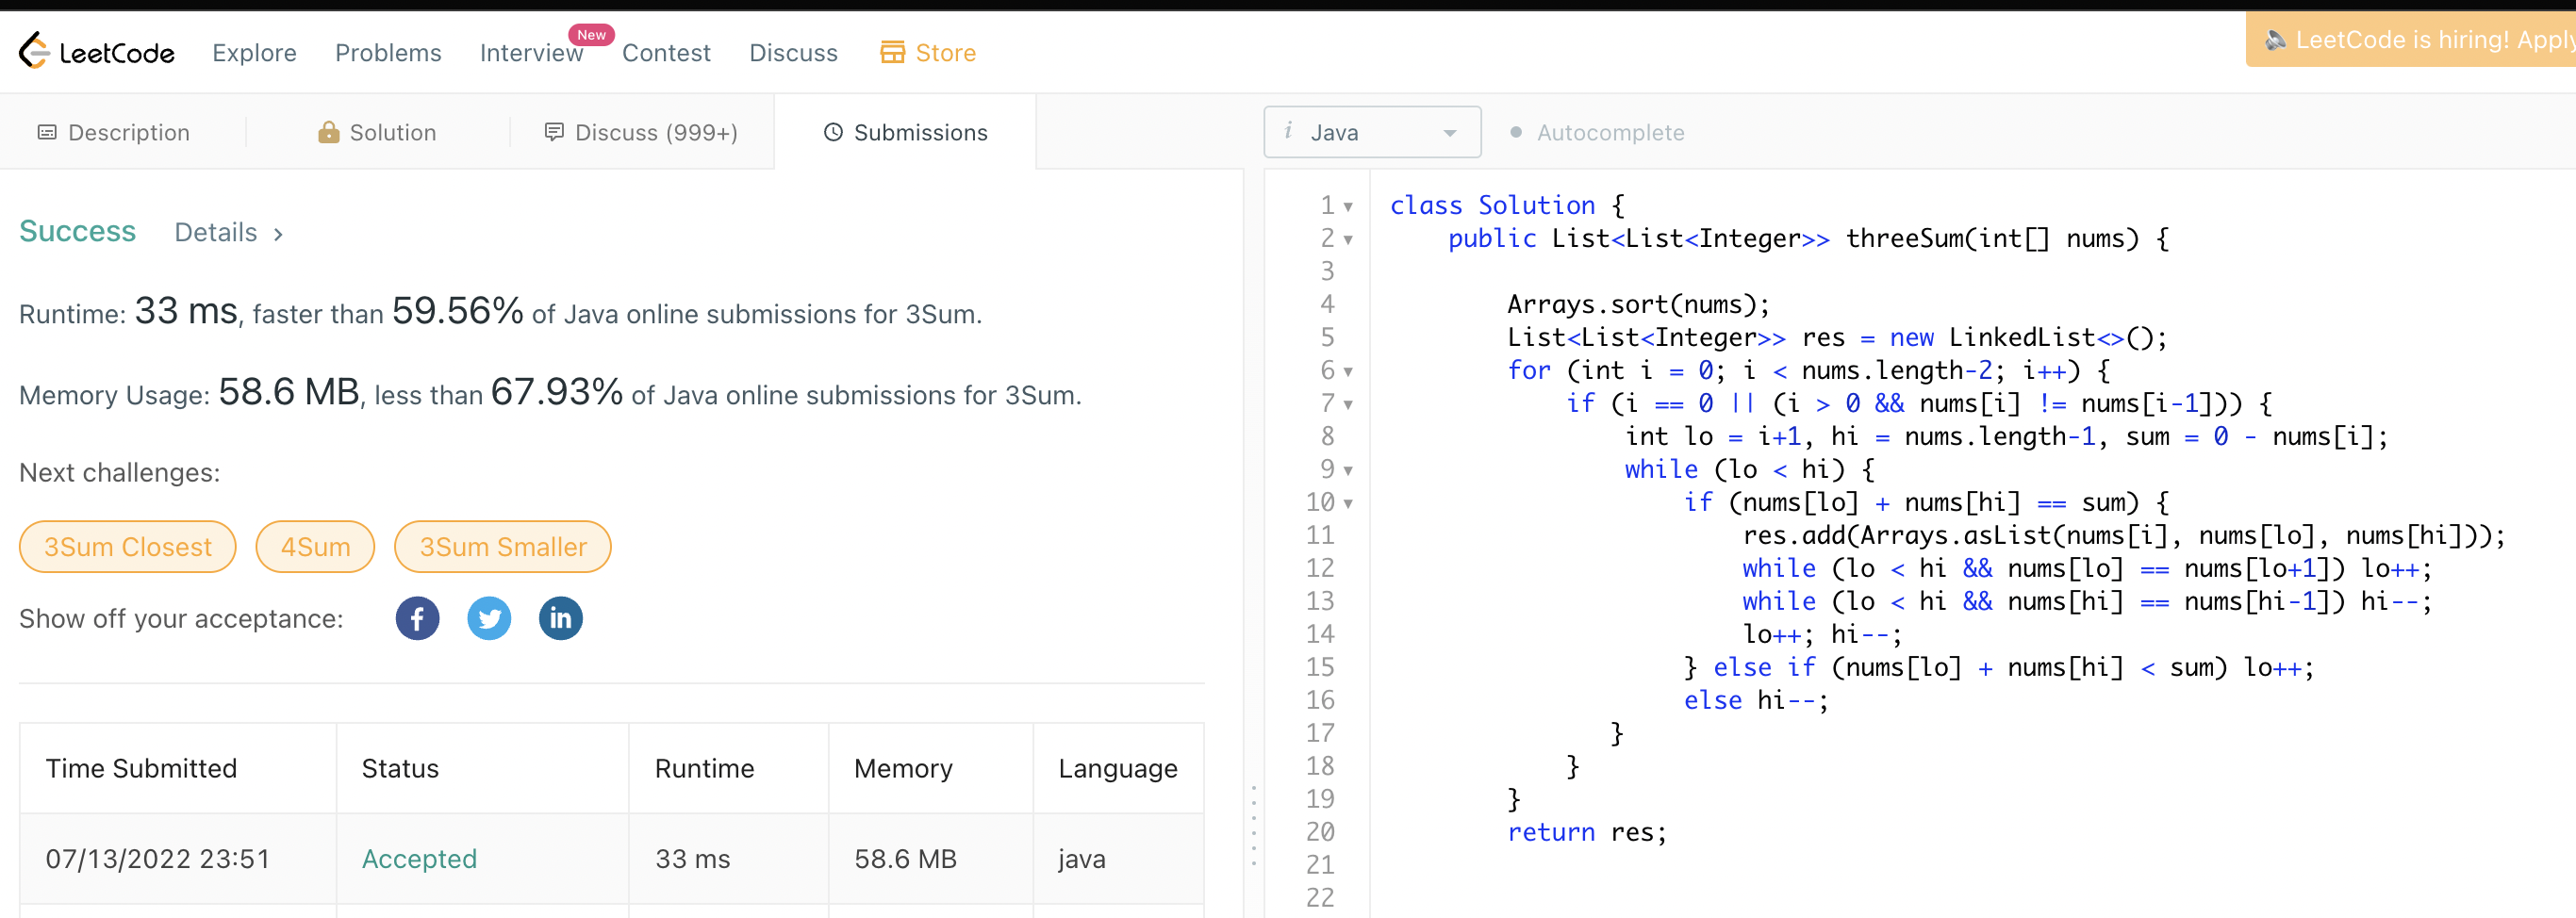Viewport: 2576px width, 918px height.
Task: Open the Discuss page
Action: point(793,53)
